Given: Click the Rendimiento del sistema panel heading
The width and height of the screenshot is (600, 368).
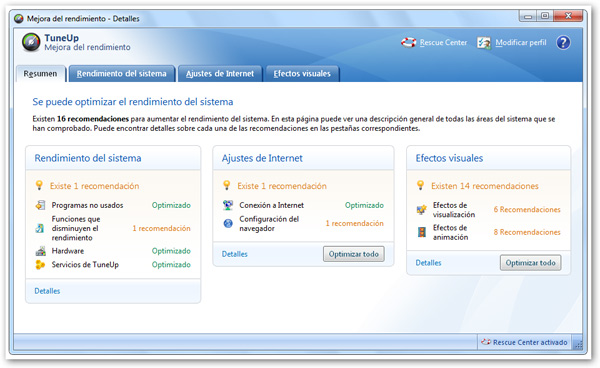Looking at the screenshot, I should (88, 158).
